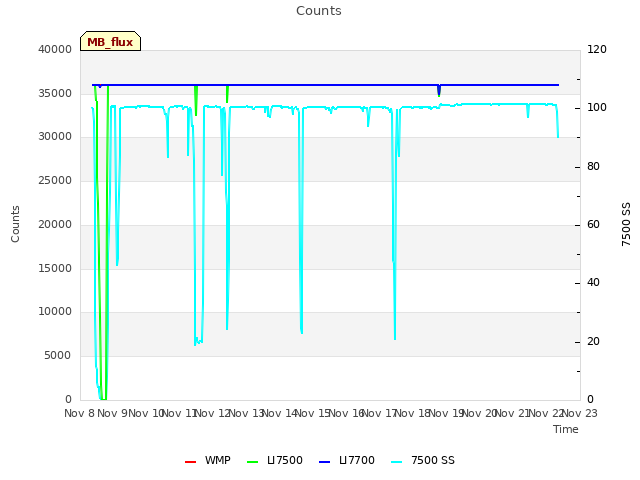Click the 10000 y-axis tick label
640x480 pixels.
click(55, 311)
